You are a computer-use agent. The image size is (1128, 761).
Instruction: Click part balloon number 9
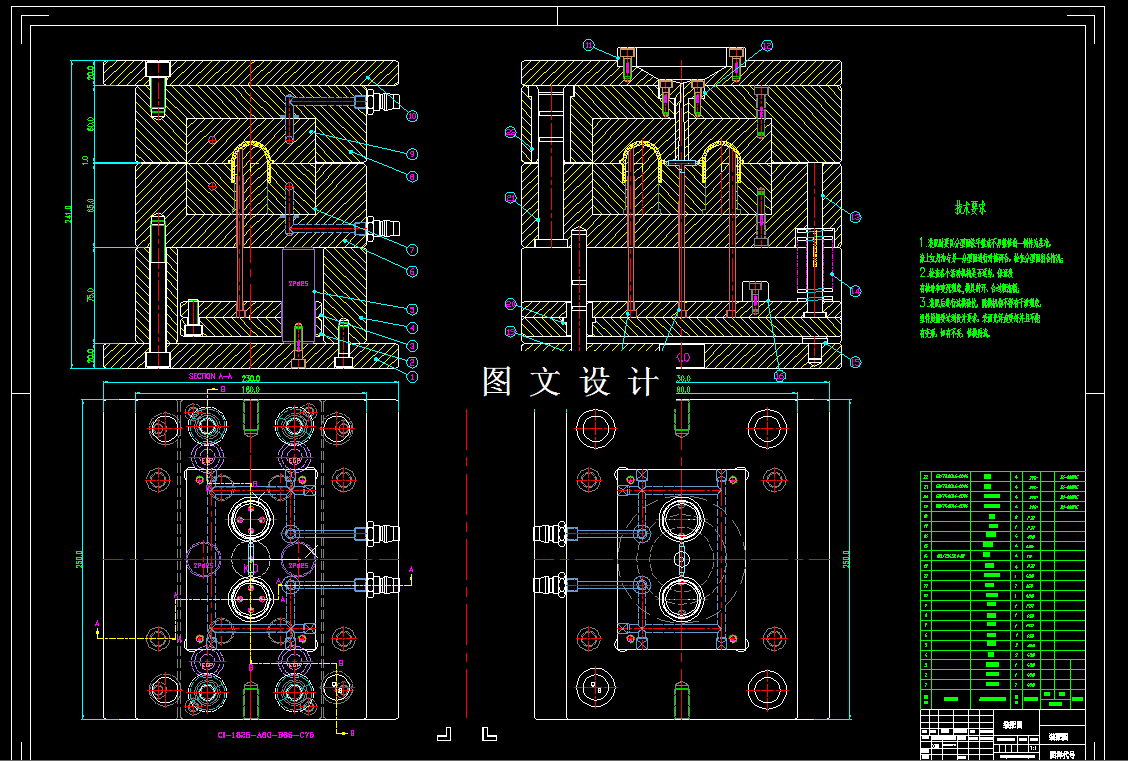412,154
